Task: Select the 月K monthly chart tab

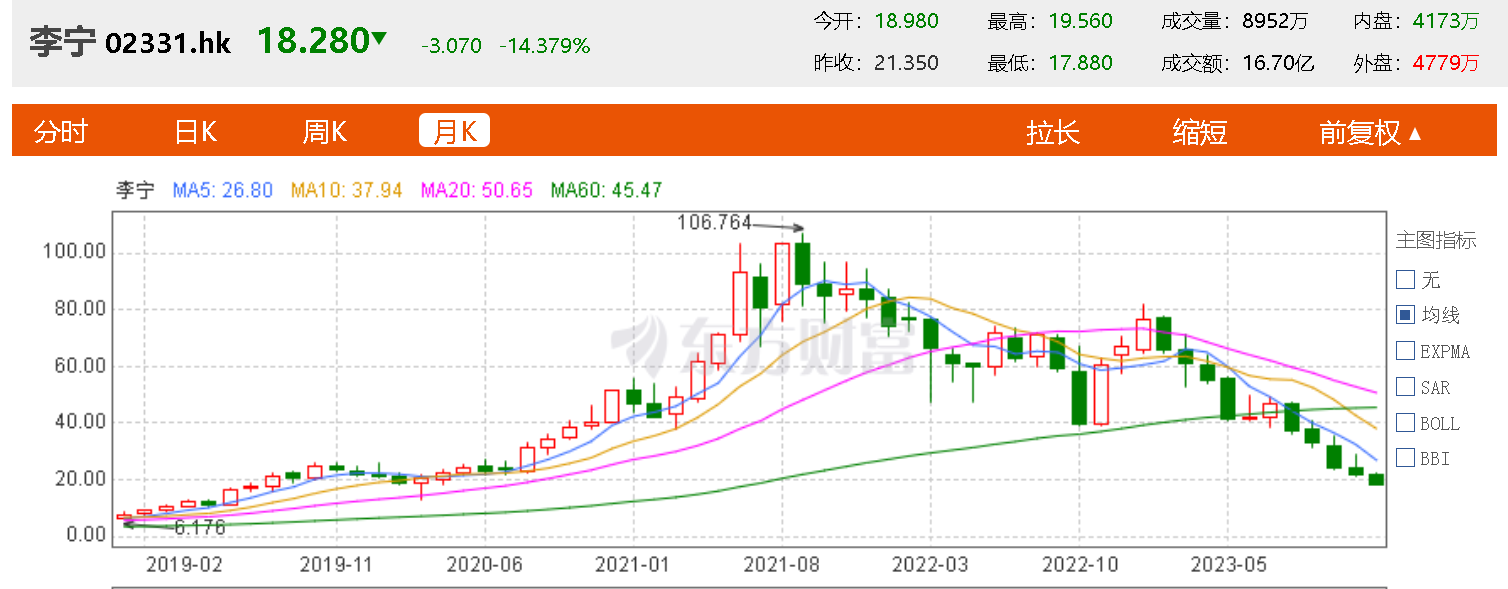Action: (455, 131)
